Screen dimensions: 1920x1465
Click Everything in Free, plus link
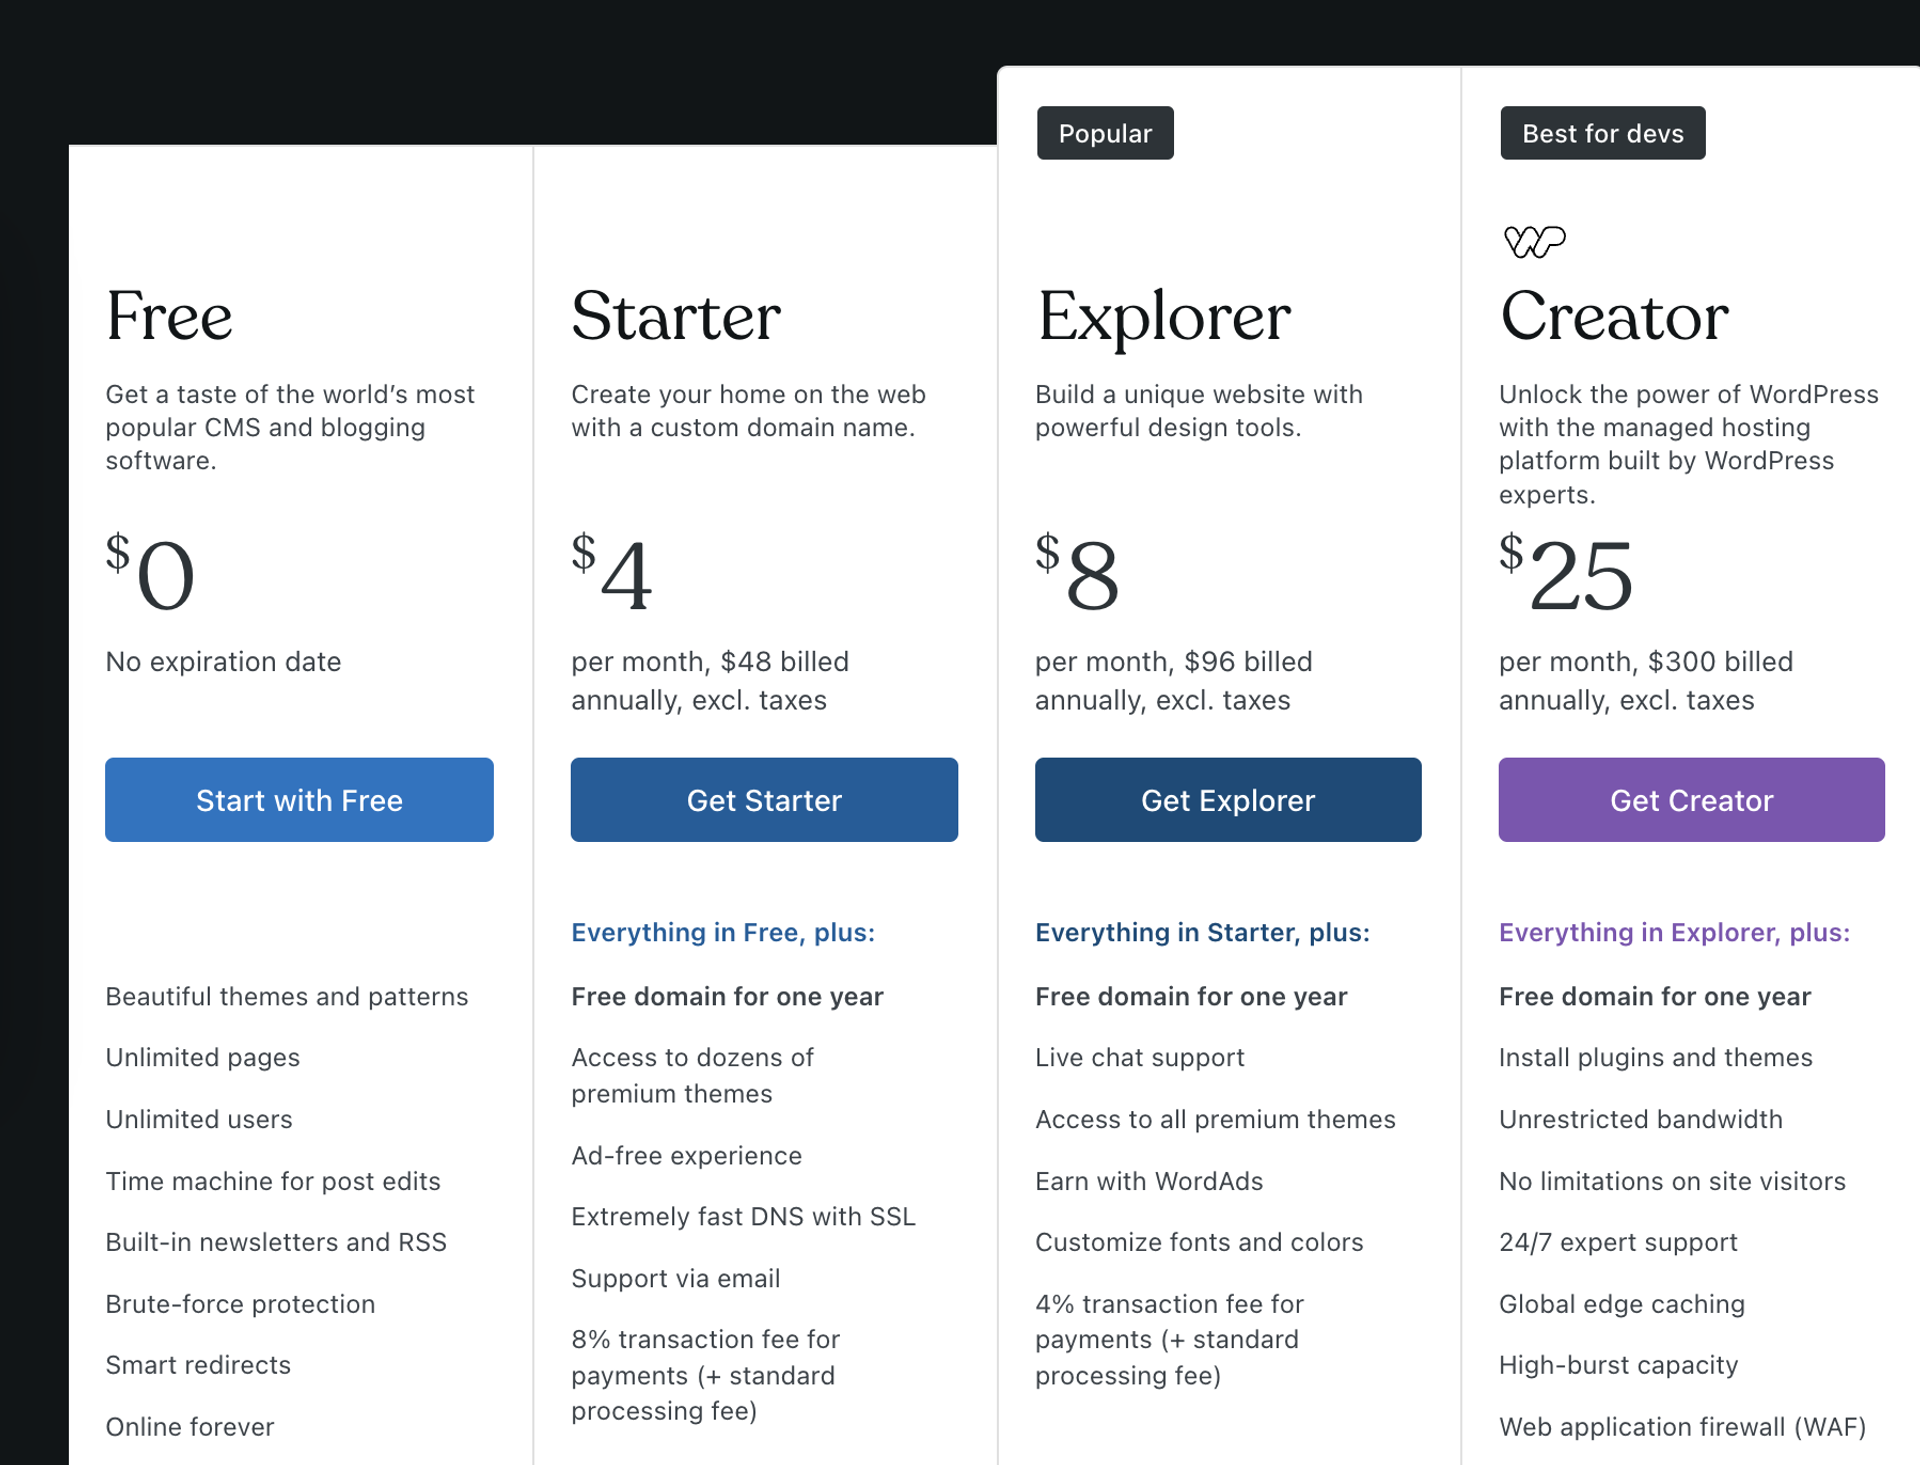[x=722, y=932]
